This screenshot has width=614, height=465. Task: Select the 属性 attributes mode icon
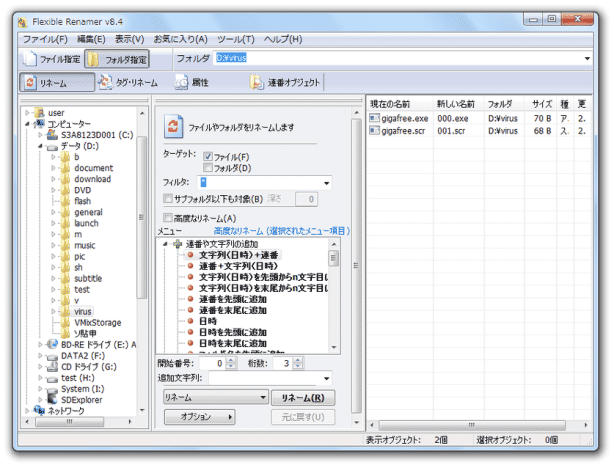181,83
